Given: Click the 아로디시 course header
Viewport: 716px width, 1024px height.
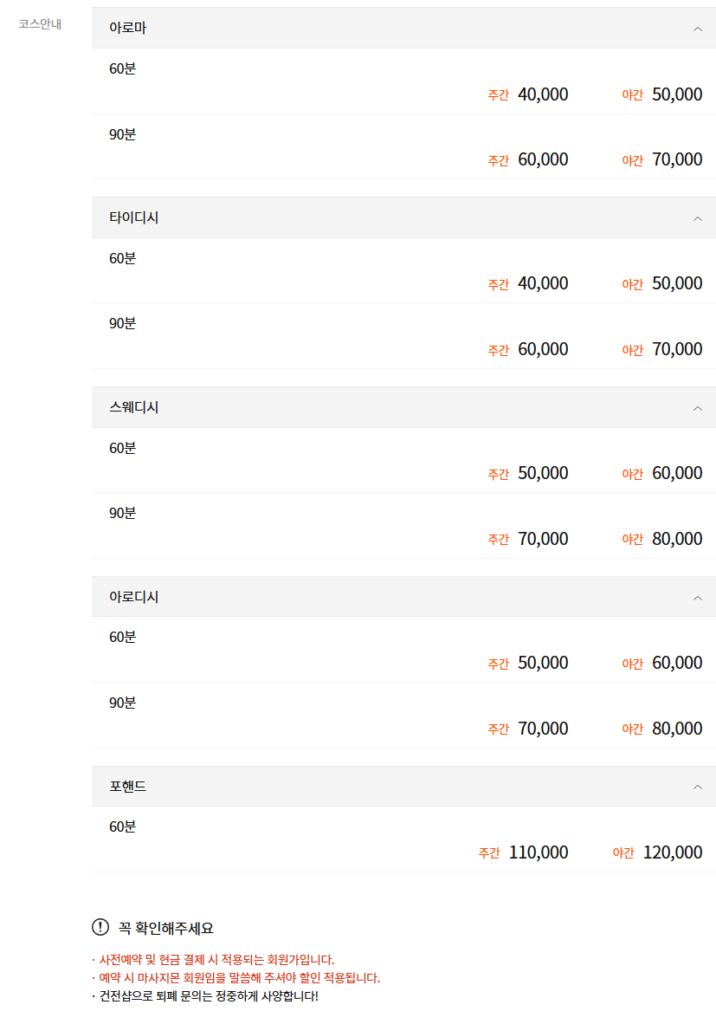Looking at the screenshot, I should pos(134,596).
